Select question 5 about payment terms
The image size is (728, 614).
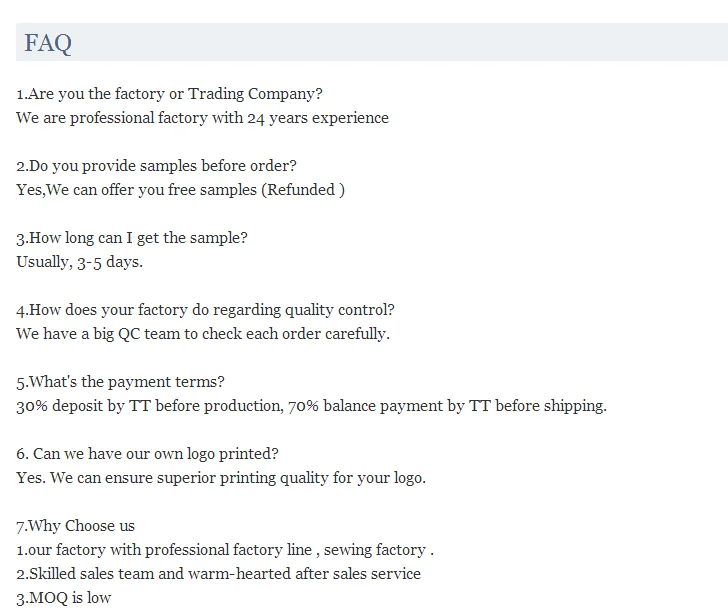120,381
